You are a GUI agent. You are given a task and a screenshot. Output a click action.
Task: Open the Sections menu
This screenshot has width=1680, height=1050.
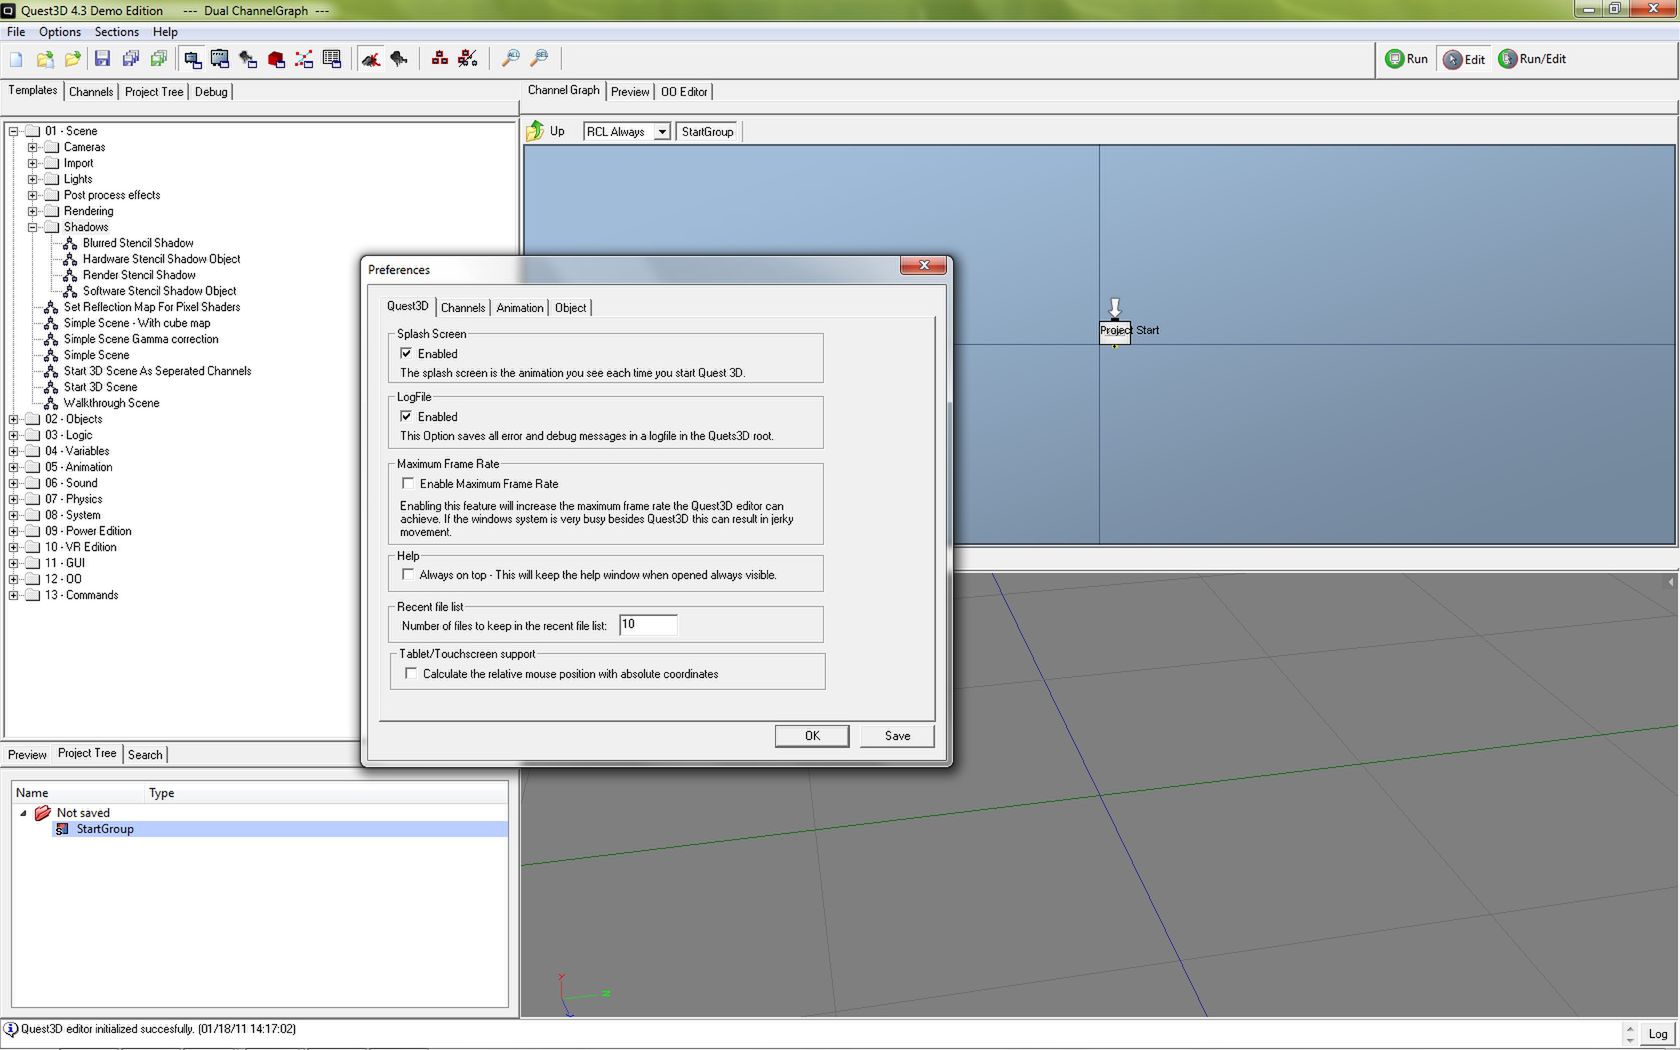[117, 32]
